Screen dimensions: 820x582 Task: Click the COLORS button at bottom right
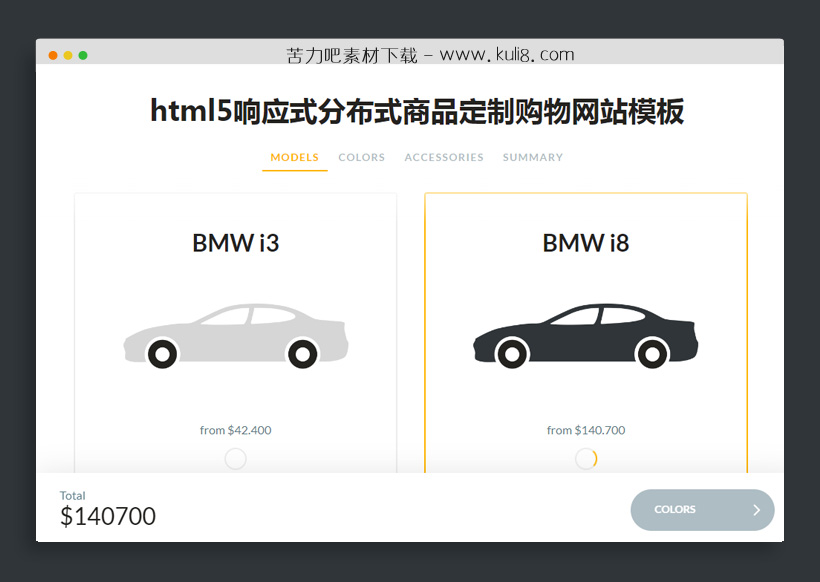[702, 510]
